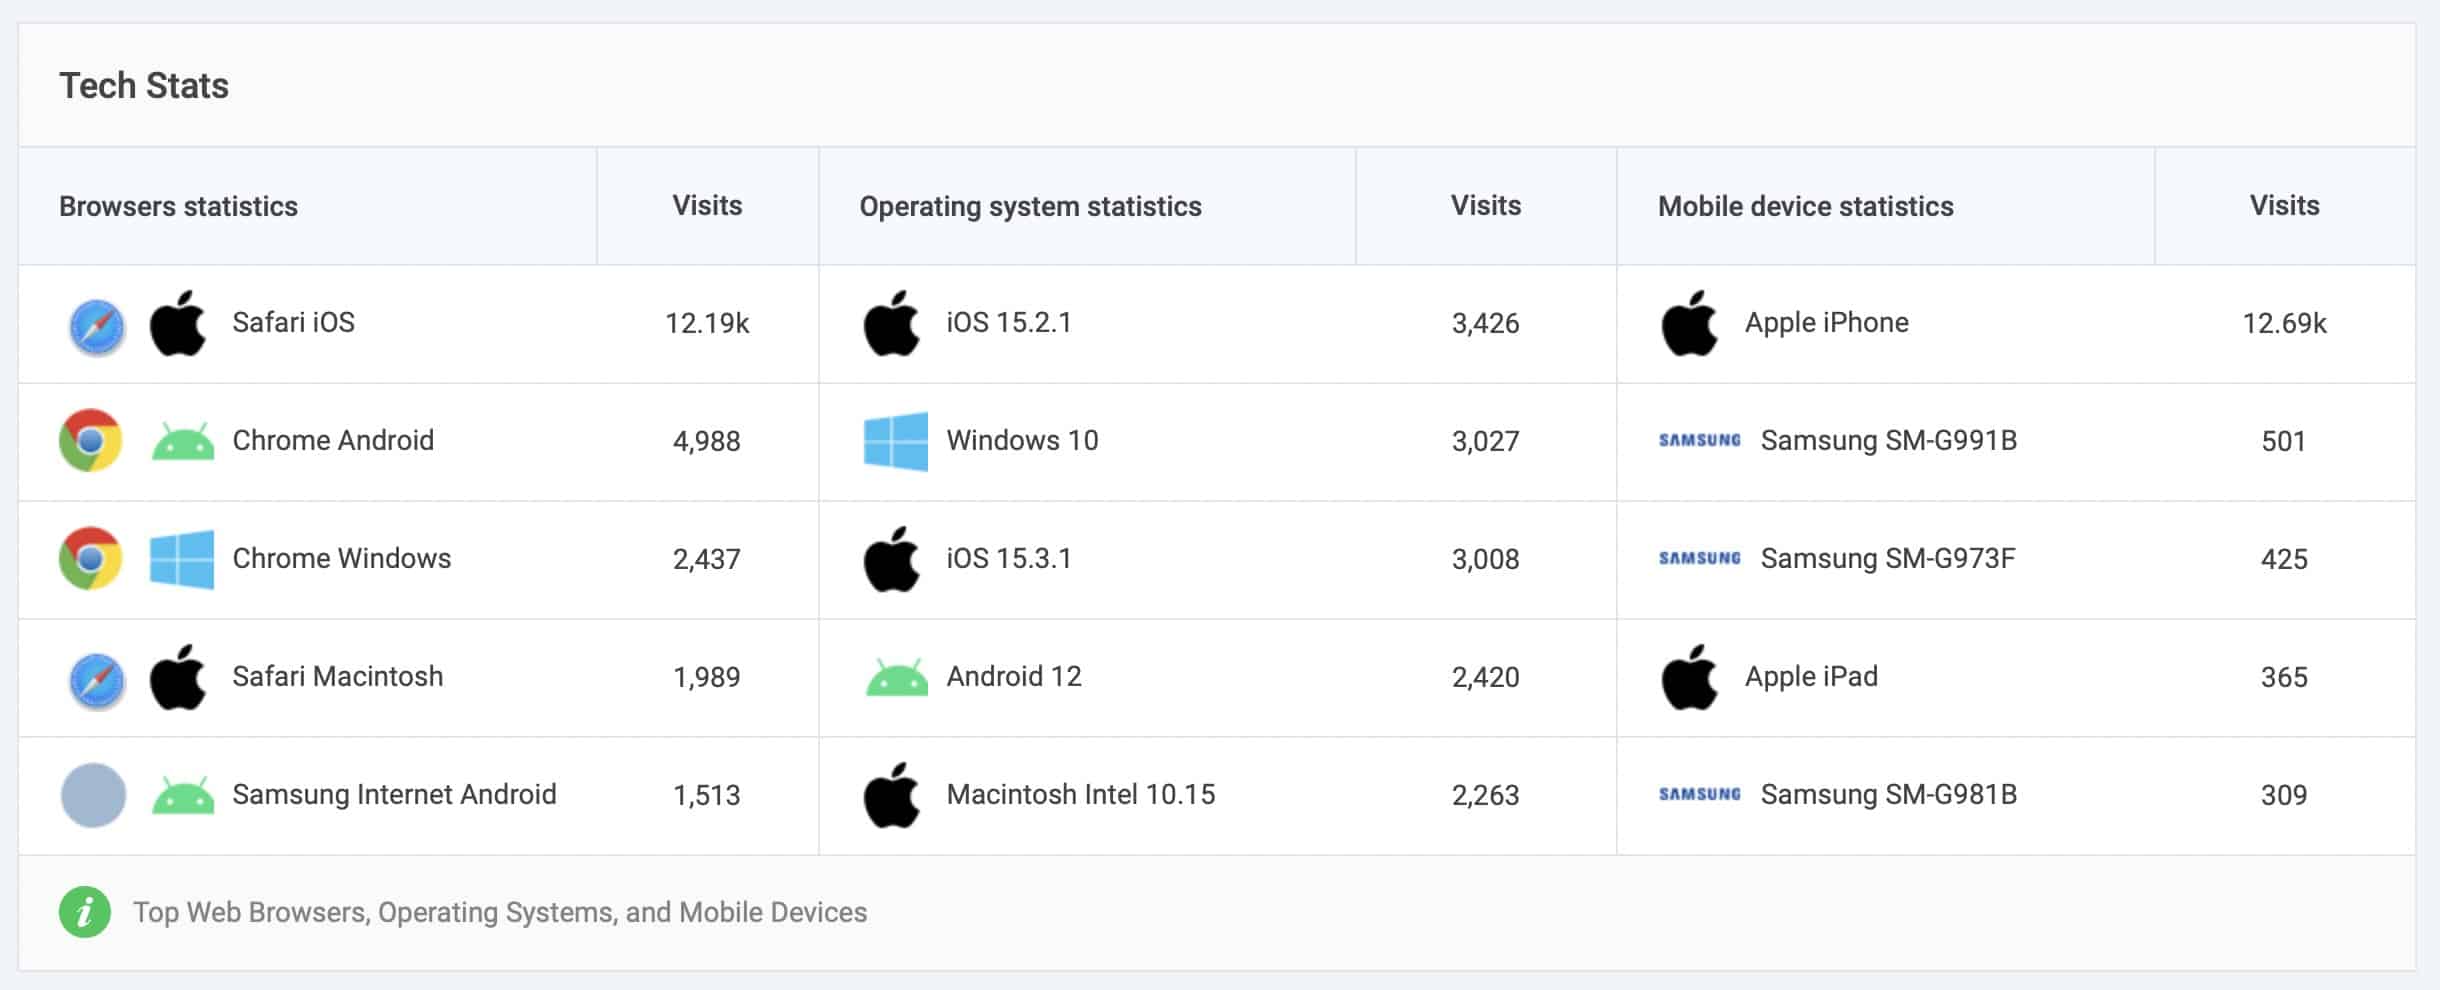Click the Tech Stats panel title
This screenshot has height=990, width=2440.
pyautogui.click(x=144, y=86)
